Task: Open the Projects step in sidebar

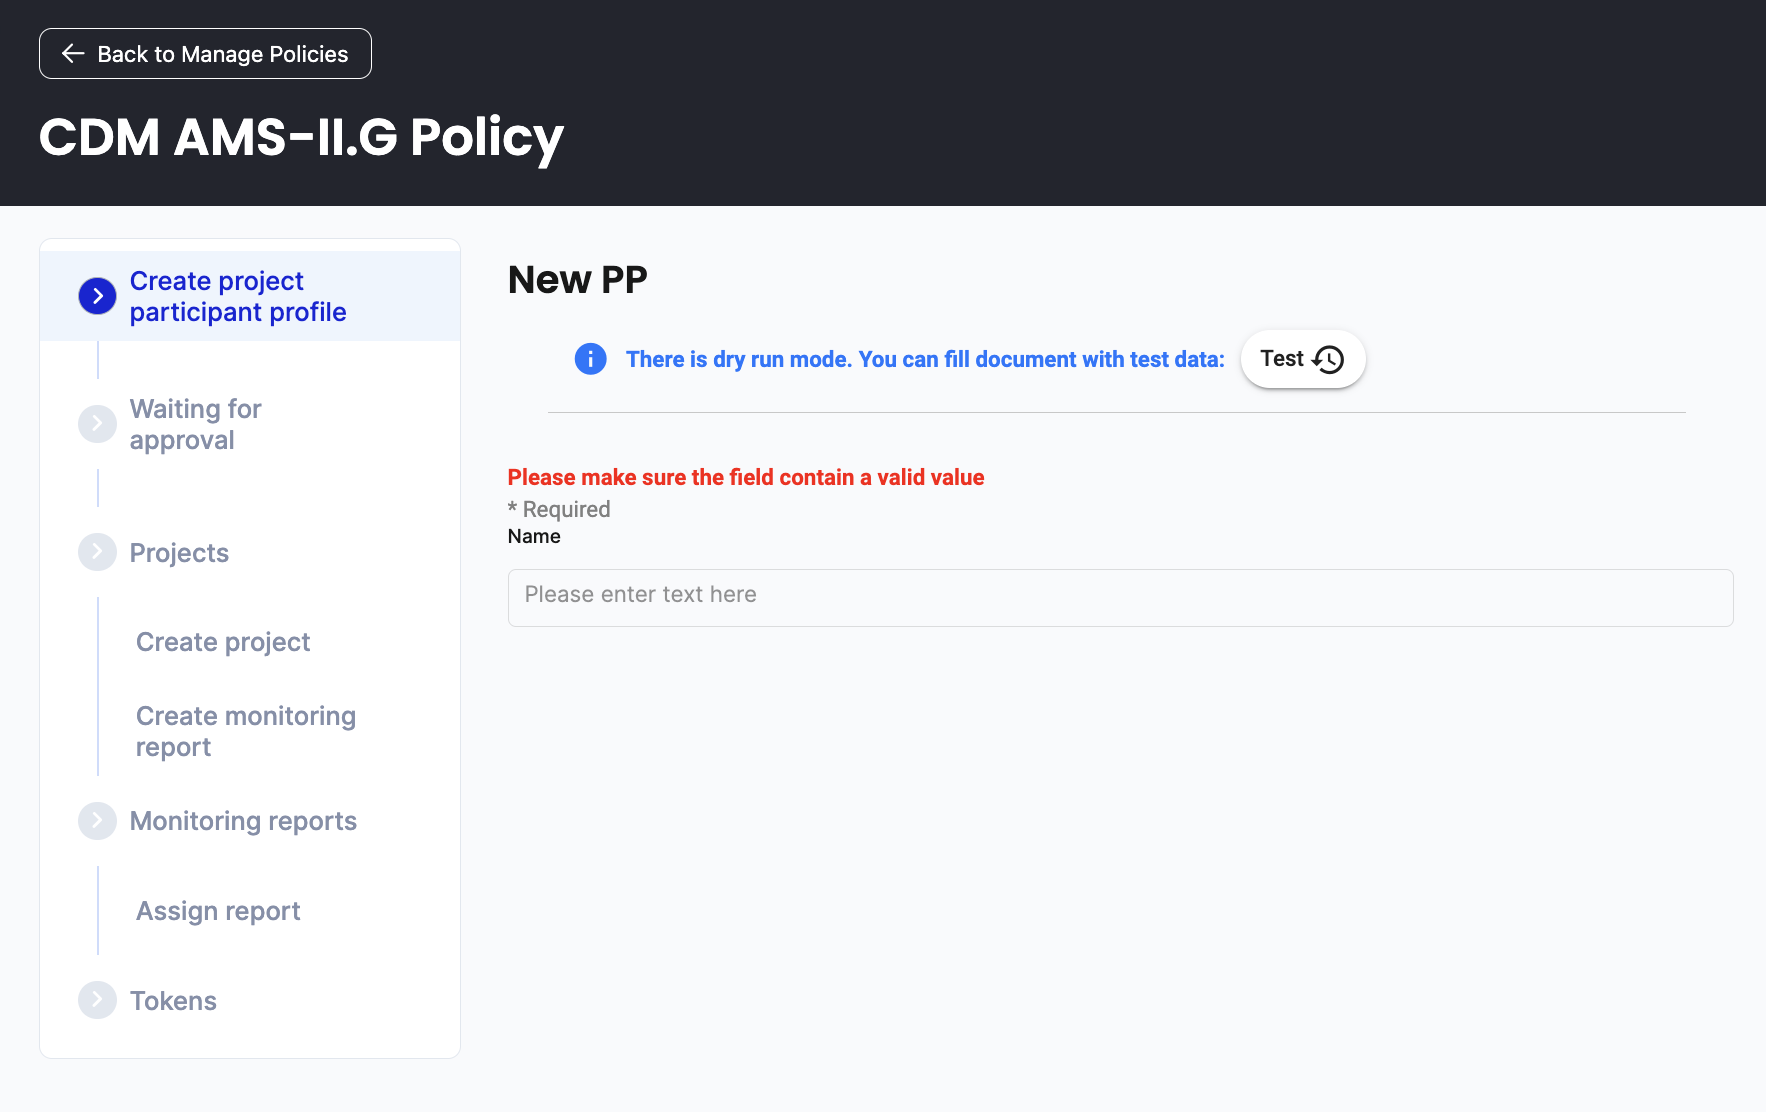Action: (179, 553)
